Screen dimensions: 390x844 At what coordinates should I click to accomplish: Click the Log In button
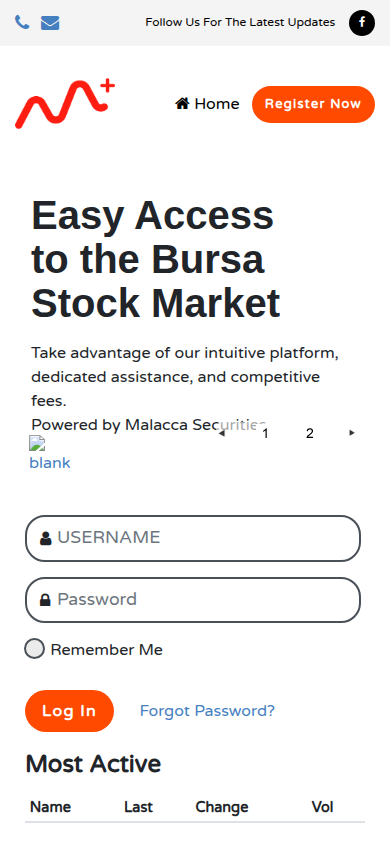tap(69, 711)
